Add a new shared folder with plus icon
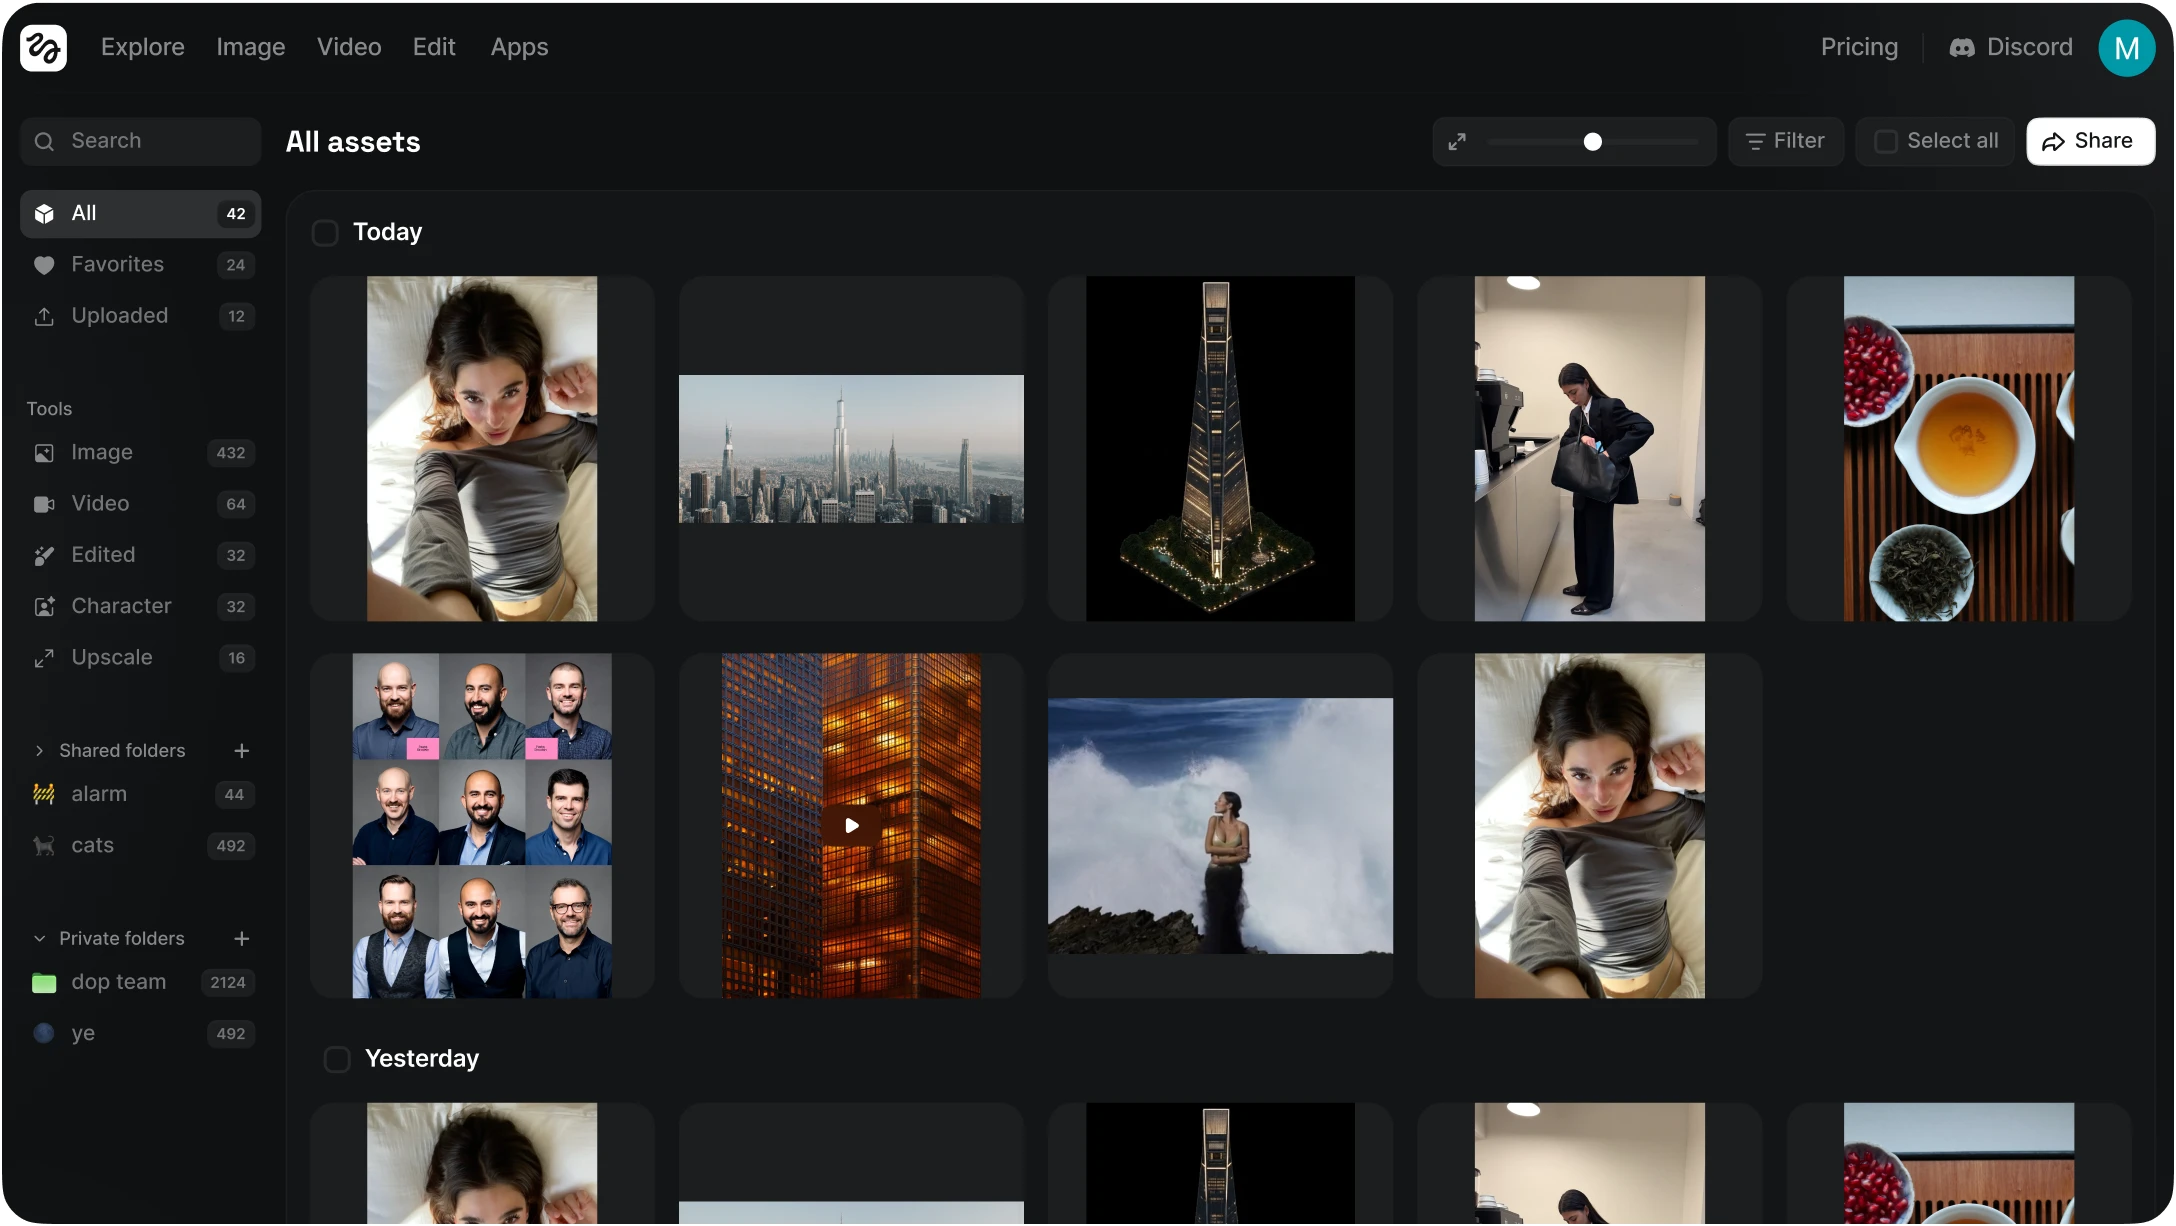The width and height of the screenshot is (2176, 1226). (x=241, y=751)
